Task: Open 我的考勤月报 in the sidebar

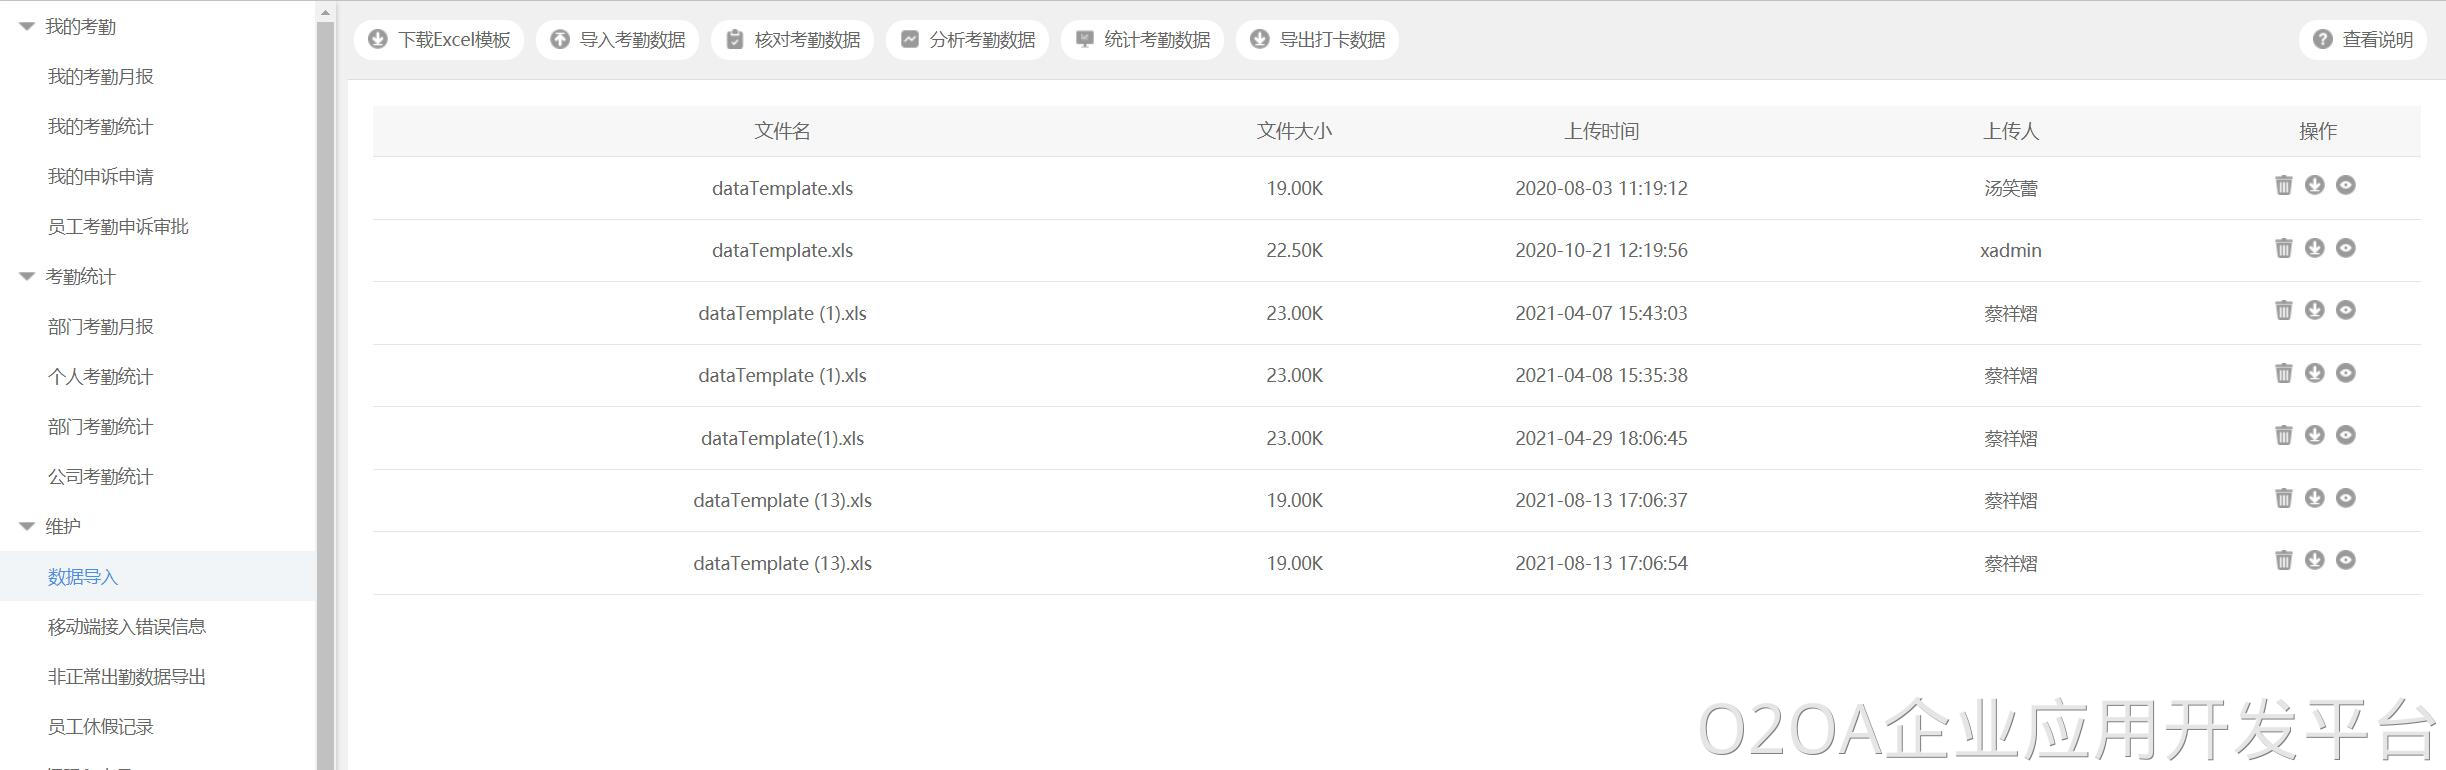Action: point(100,77)
